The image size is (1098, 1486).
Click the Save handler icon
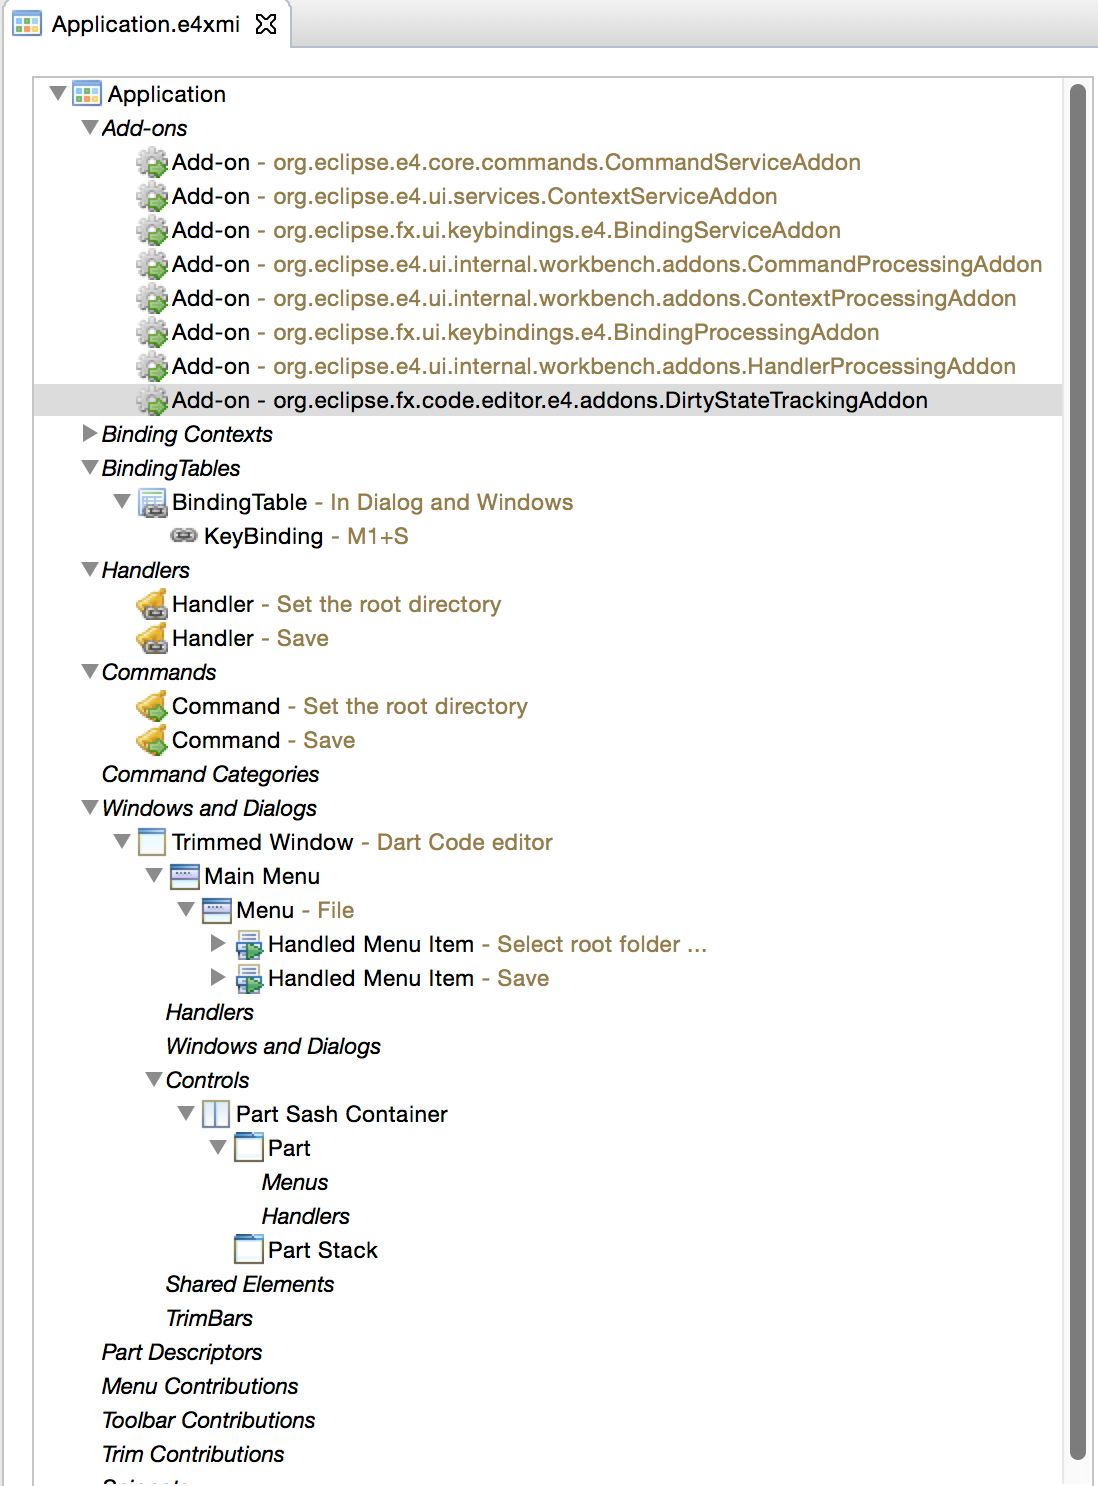tap(152, 638)
